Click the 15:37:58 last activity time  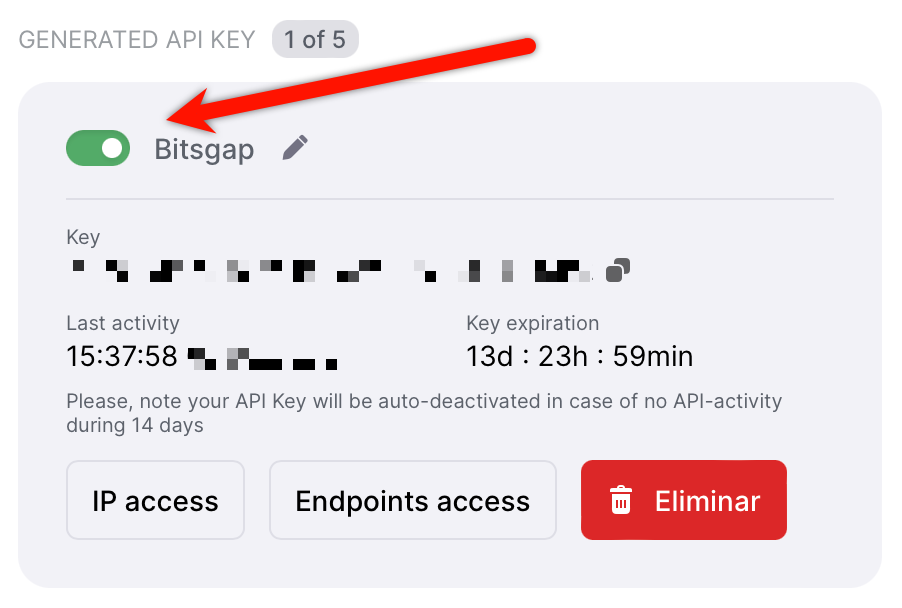point(122,356)
